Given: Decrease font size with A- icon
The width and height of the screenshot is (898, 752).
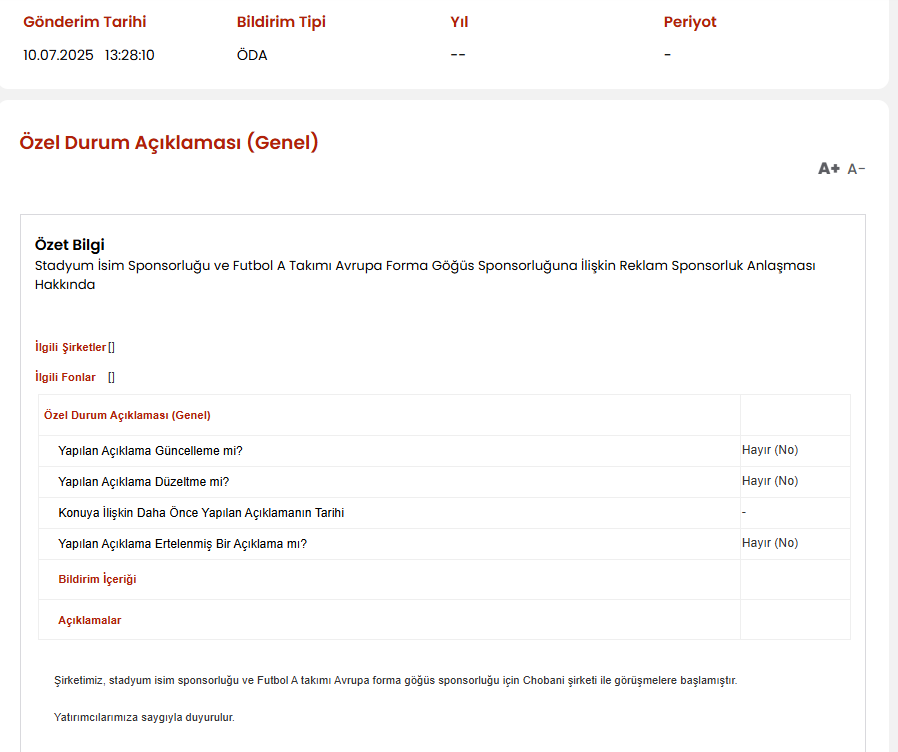Looking at the screenshot, I should pos(856,169).
